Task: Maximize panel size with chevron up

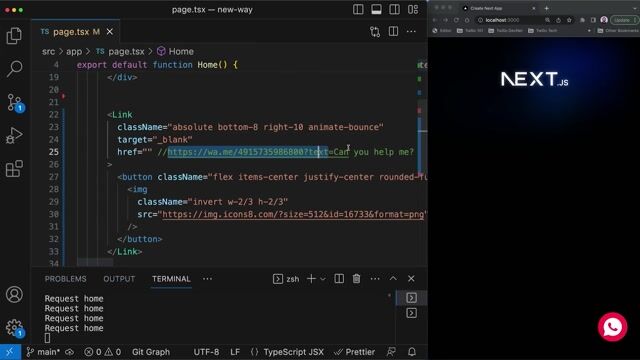Action: 393,278
